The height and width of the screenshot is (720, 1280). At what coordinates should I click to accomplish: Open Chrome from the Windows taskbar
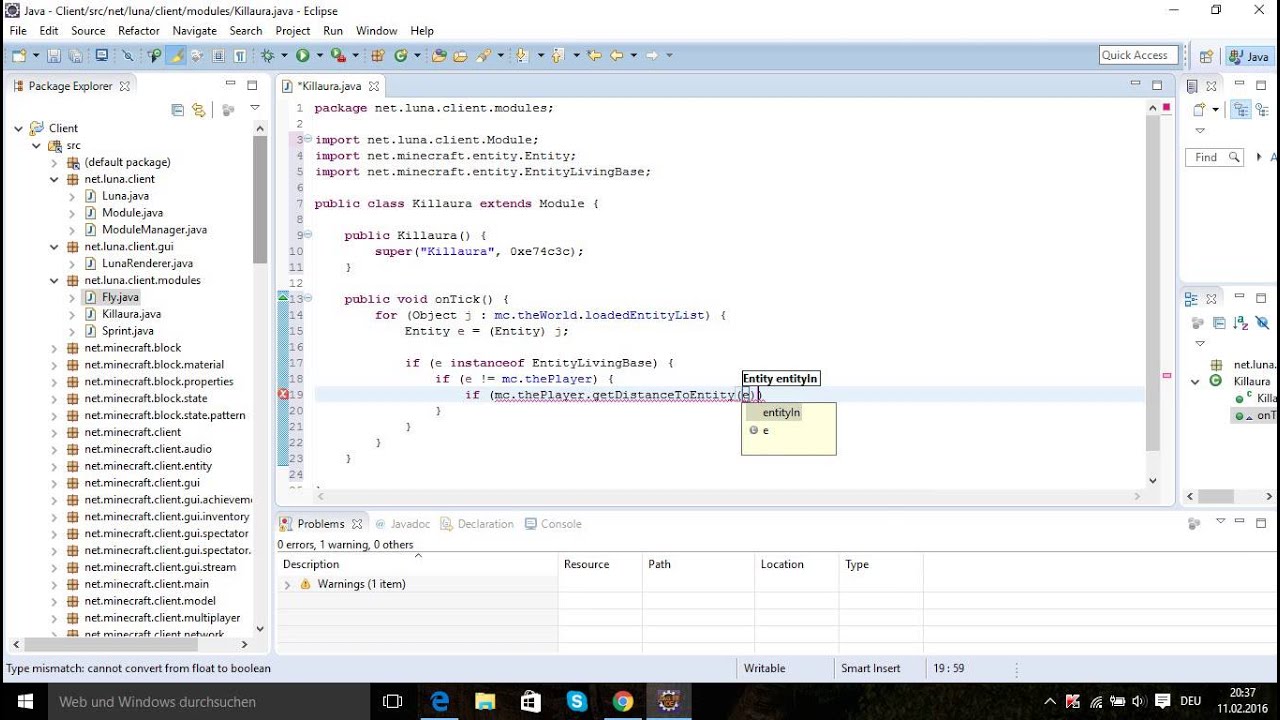[622, 701]
